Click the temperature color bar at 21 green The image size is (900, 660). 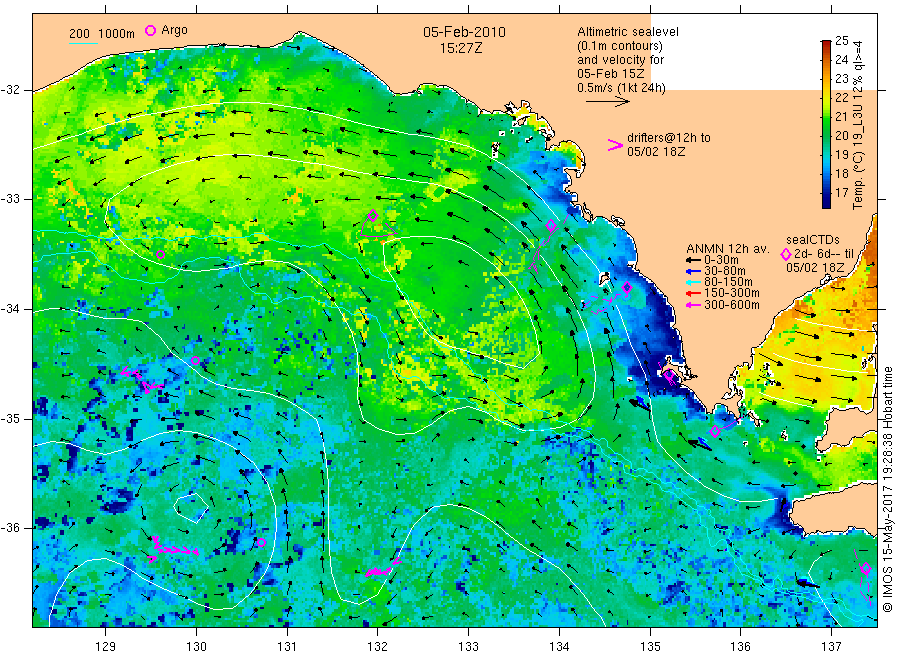pyautogui.click(x=826, y=117)
